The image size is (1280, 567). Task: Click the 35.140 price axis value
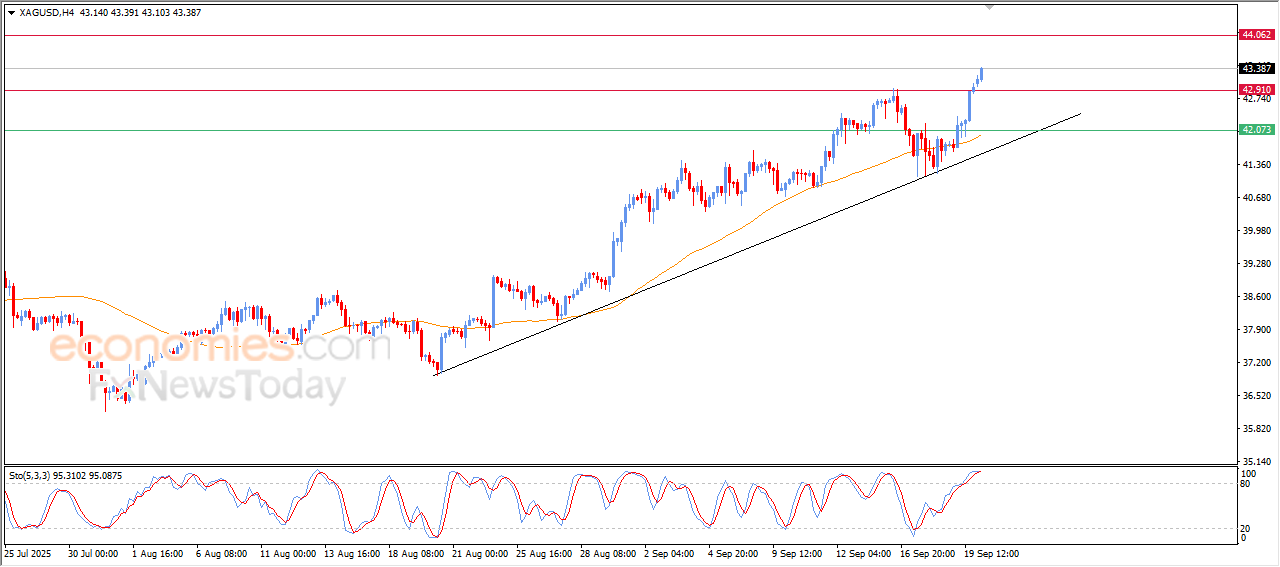(x=1255, y=461)
